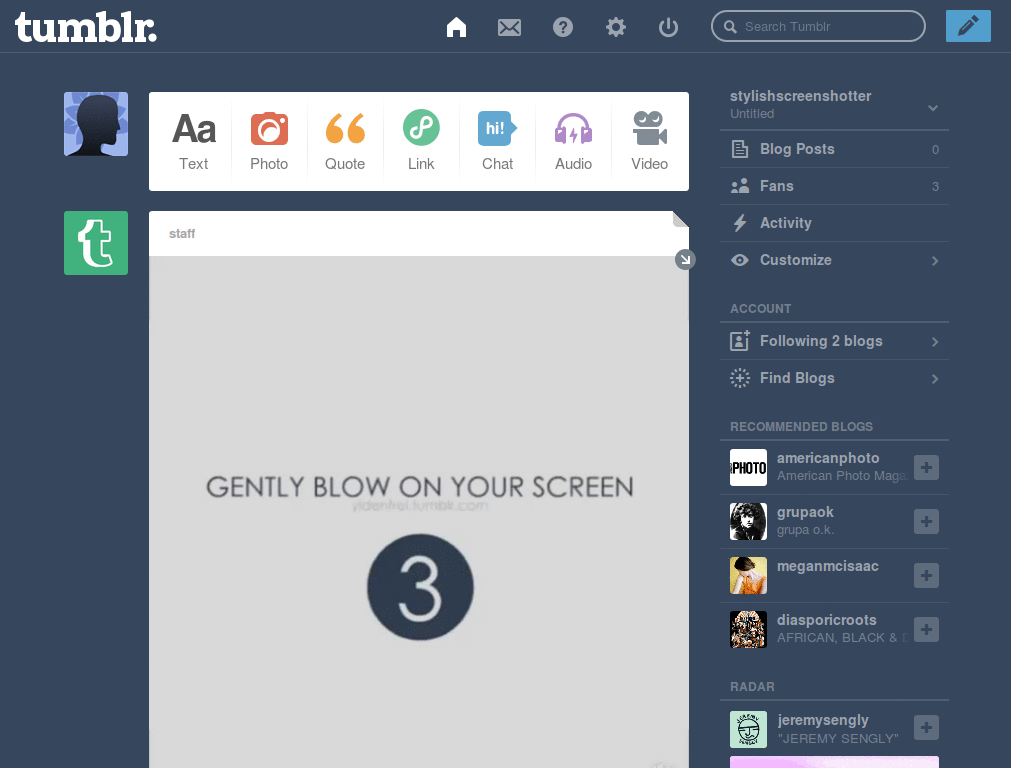Viewport: 1024px width, 768px height.
Task: Open Find Blogs
Action: (834, 378)
